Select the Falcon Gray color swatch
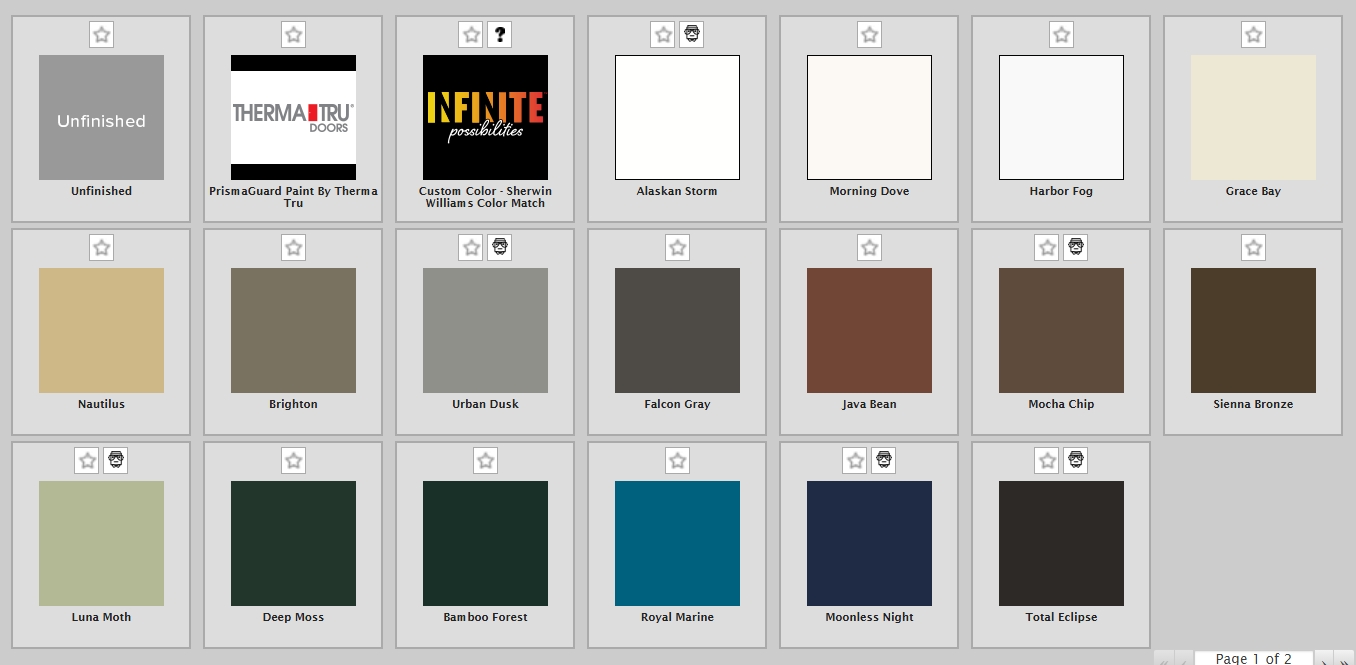 click(677, 330)
